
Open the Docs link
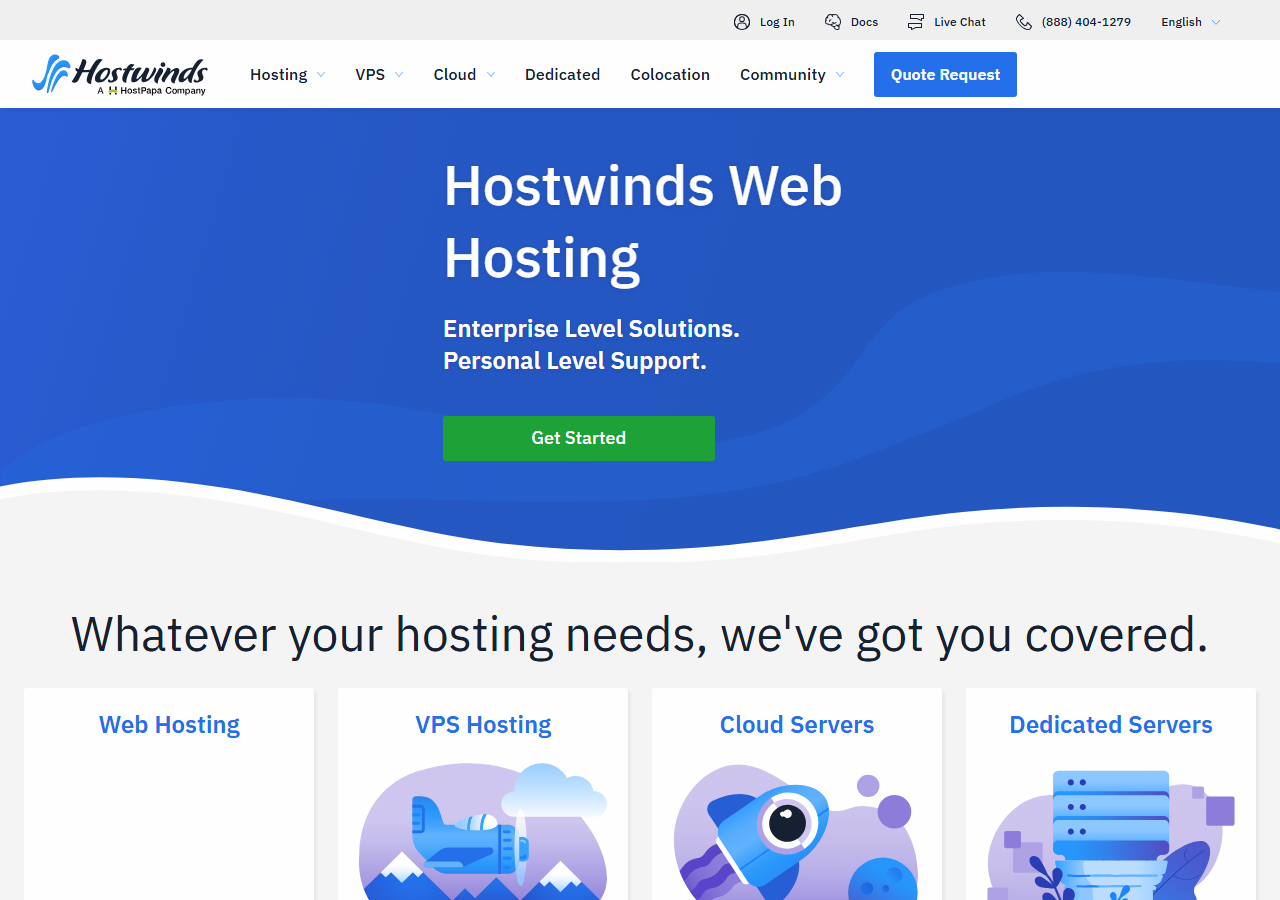point(865,22)
